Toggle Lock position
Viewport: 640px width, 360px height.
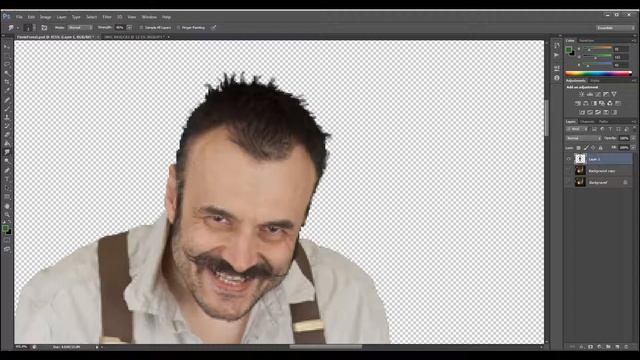coord(593,148)
